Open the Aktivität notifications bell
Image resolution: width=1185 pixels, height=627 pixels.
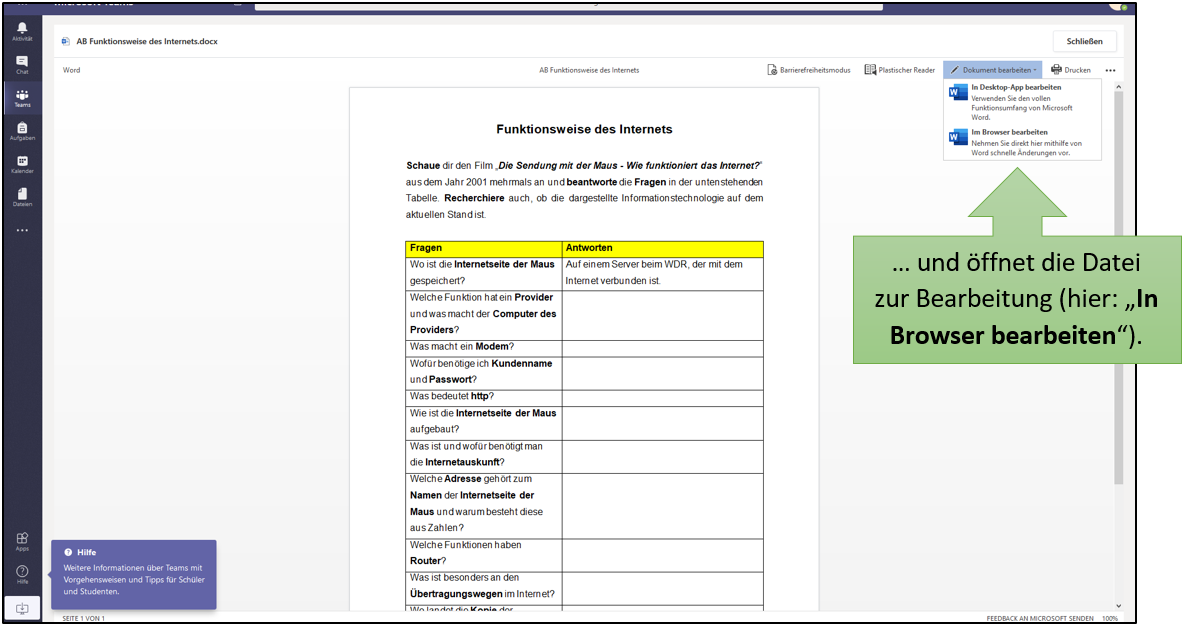(x=22, y=30)
